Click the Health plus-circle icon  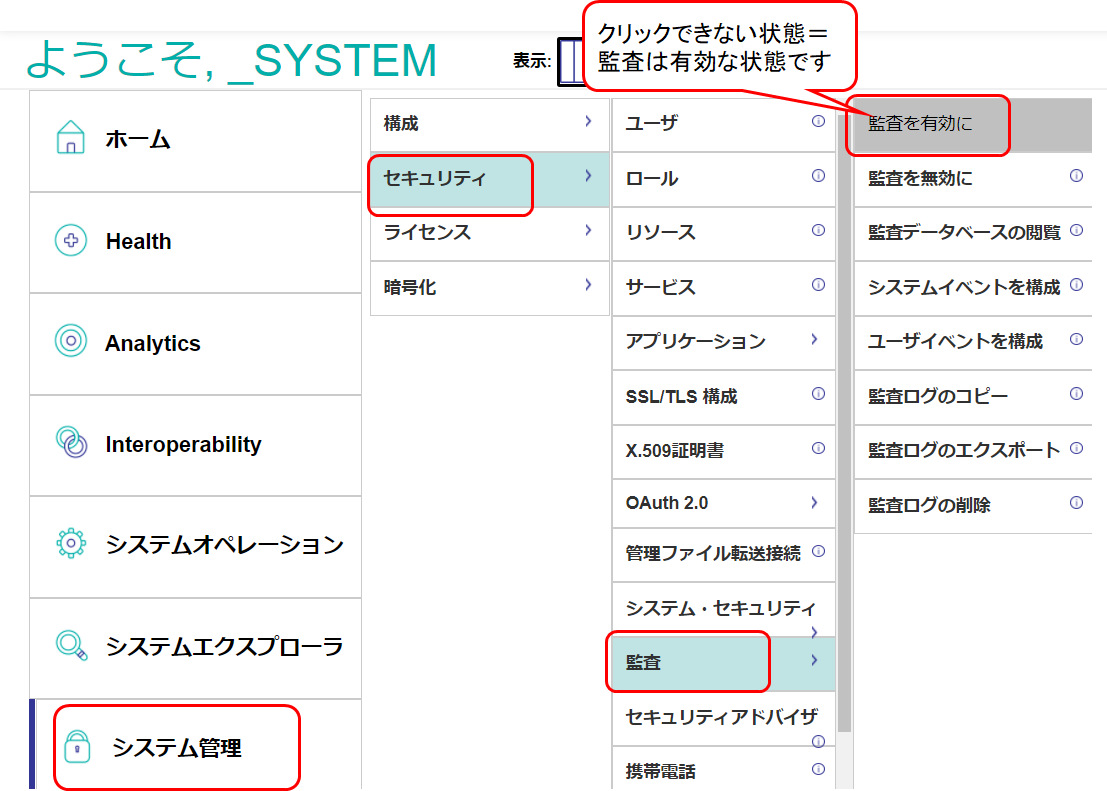pyautogui.click(x=70, y=241)
